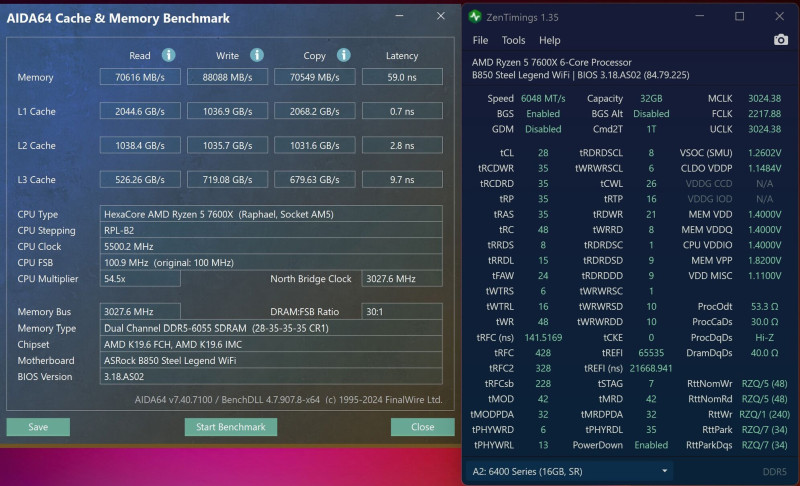Click the AMD Ryzen 5 7600X processor text

coord(552,62)
